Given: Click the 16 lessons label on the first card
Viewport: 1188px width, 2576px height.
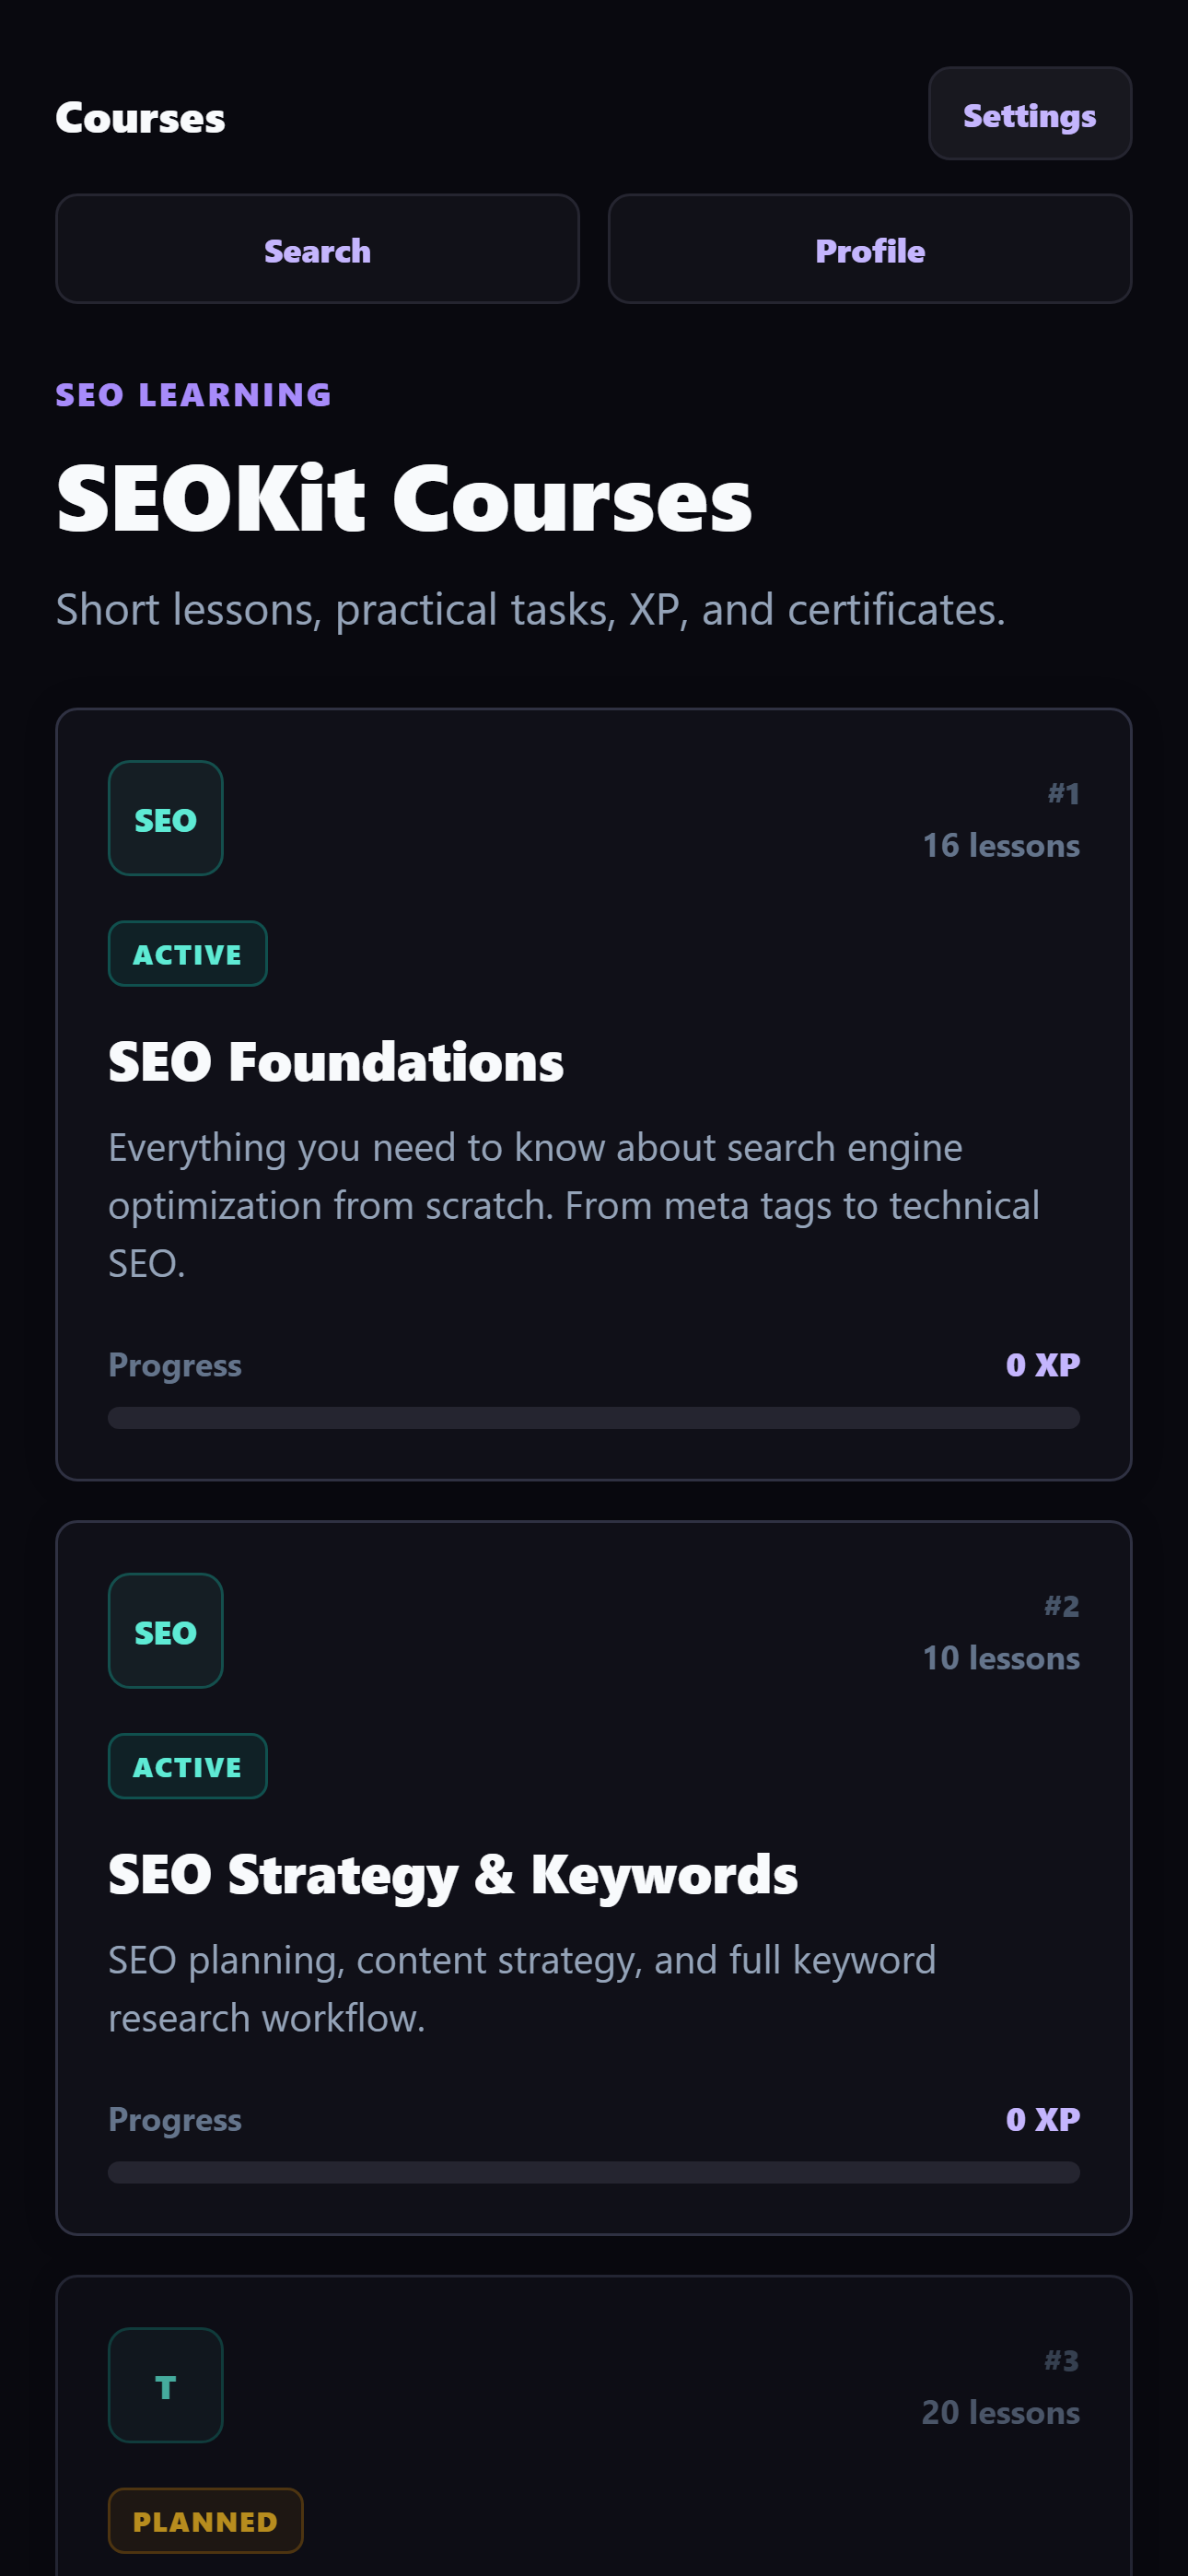Looking at the screenshot, I should click(1001, 845).
